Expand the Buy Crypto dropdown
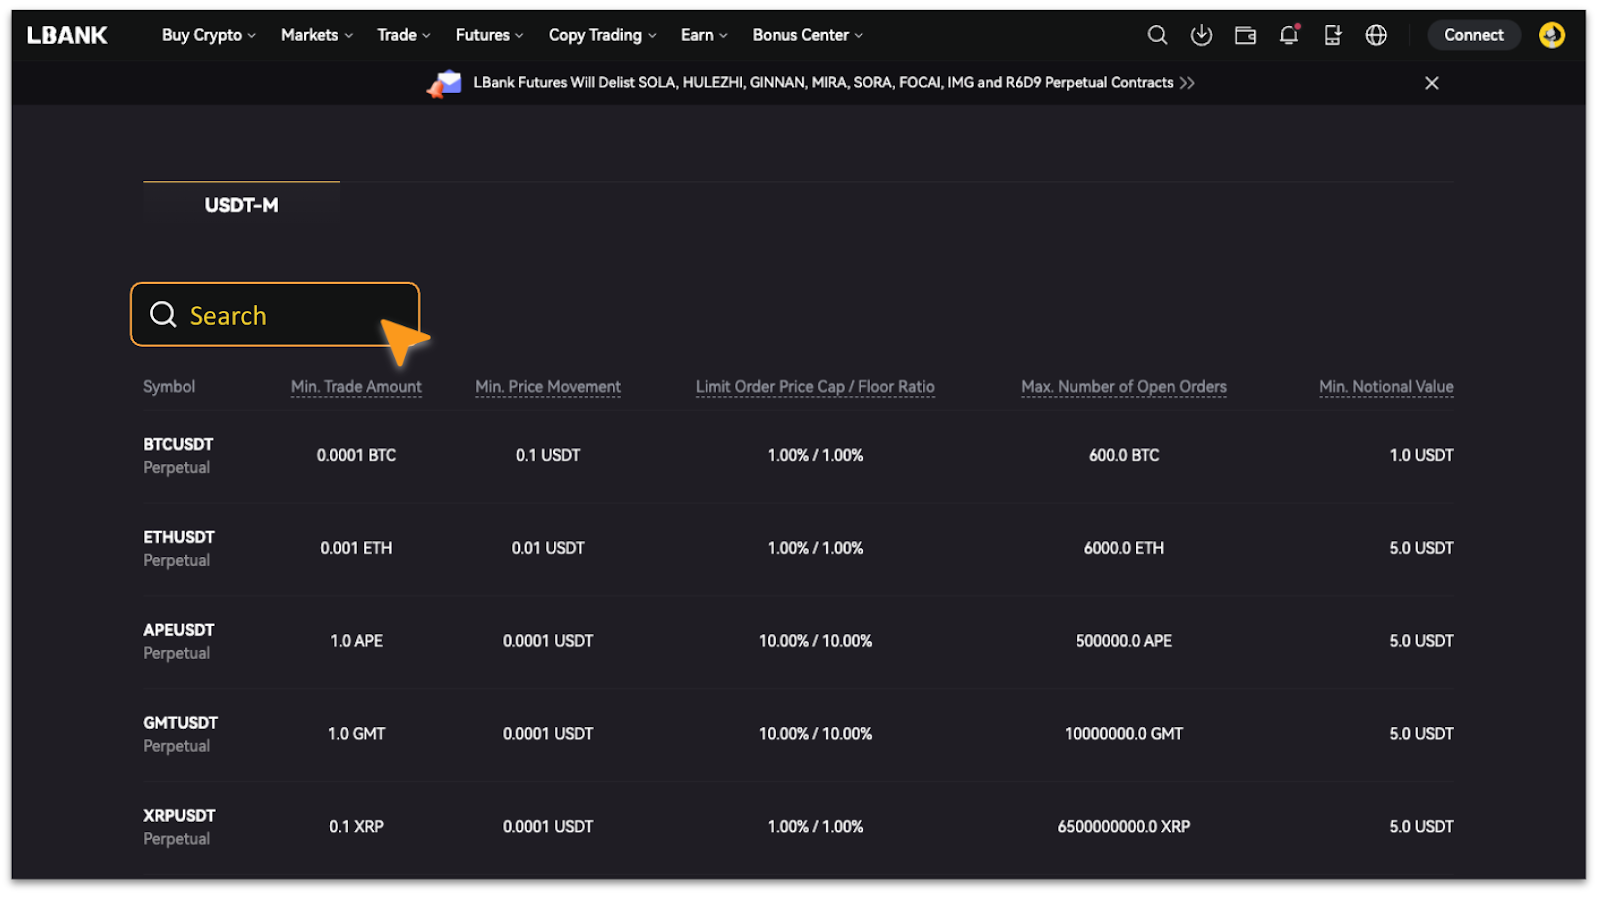The height and width of the screenshot is (898, 1600). click(208, 35)
